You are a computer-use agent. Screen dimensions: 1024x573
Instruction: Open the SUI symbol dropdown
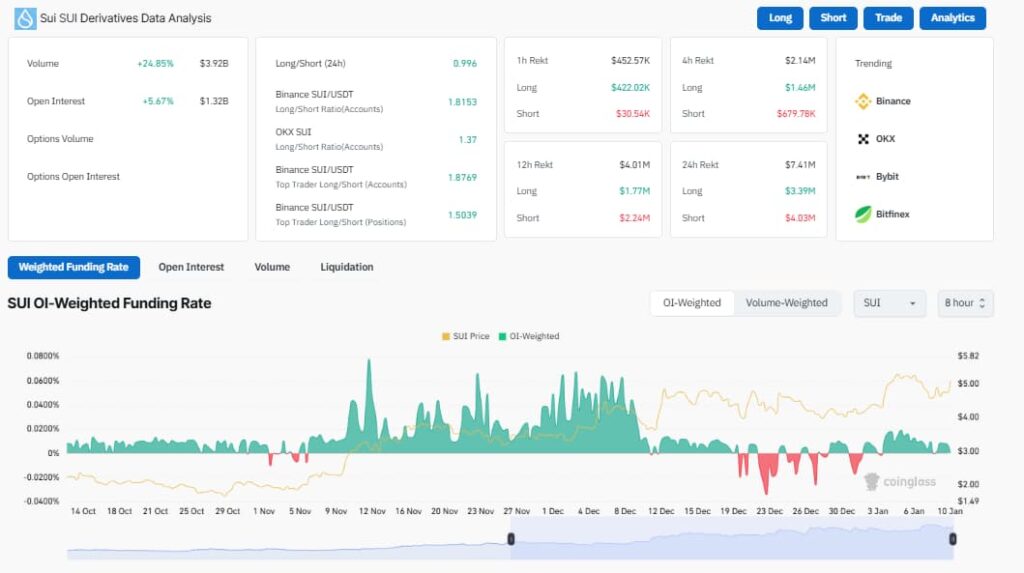coord(889,303)
